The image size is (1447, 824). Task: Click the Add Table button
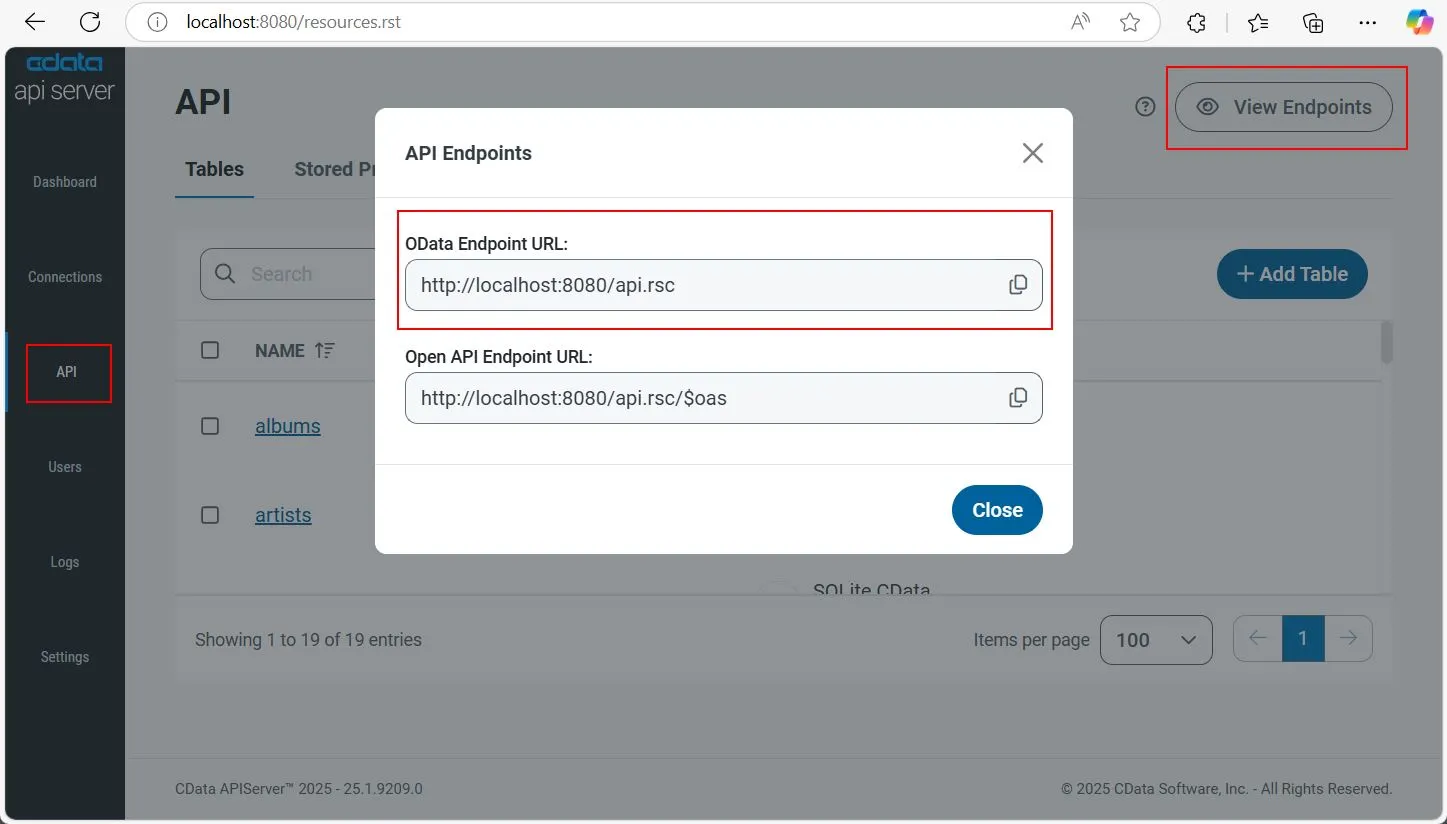tap(1292, 273)
